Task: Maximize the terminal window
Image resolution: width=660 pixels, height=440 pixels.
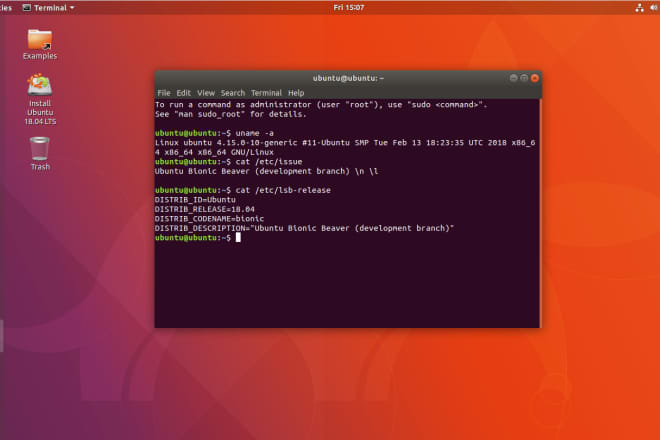Action: [x=524, y=78]
